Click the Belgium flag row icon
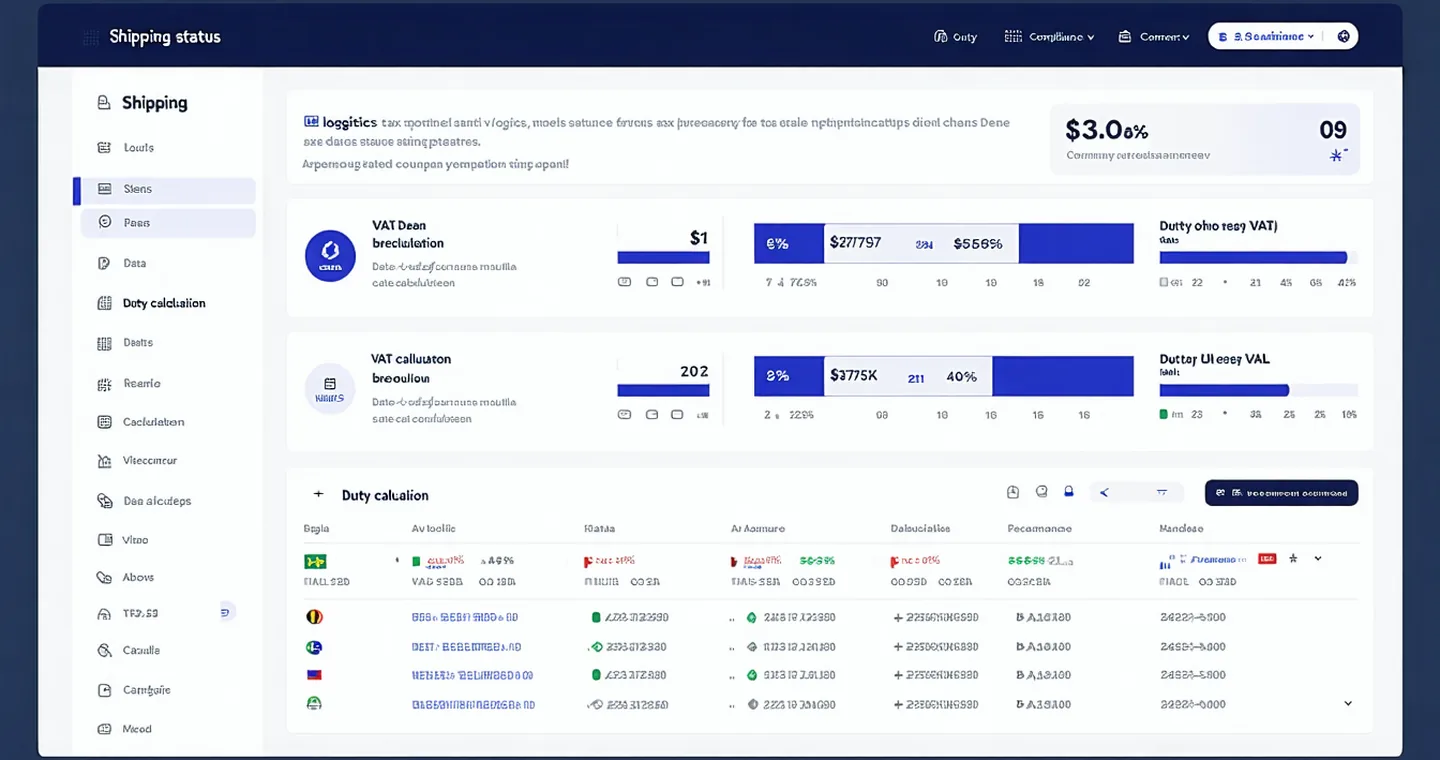Image resolution: width=1440 pixels, height=760 pixels. click(x=314, y=618)
